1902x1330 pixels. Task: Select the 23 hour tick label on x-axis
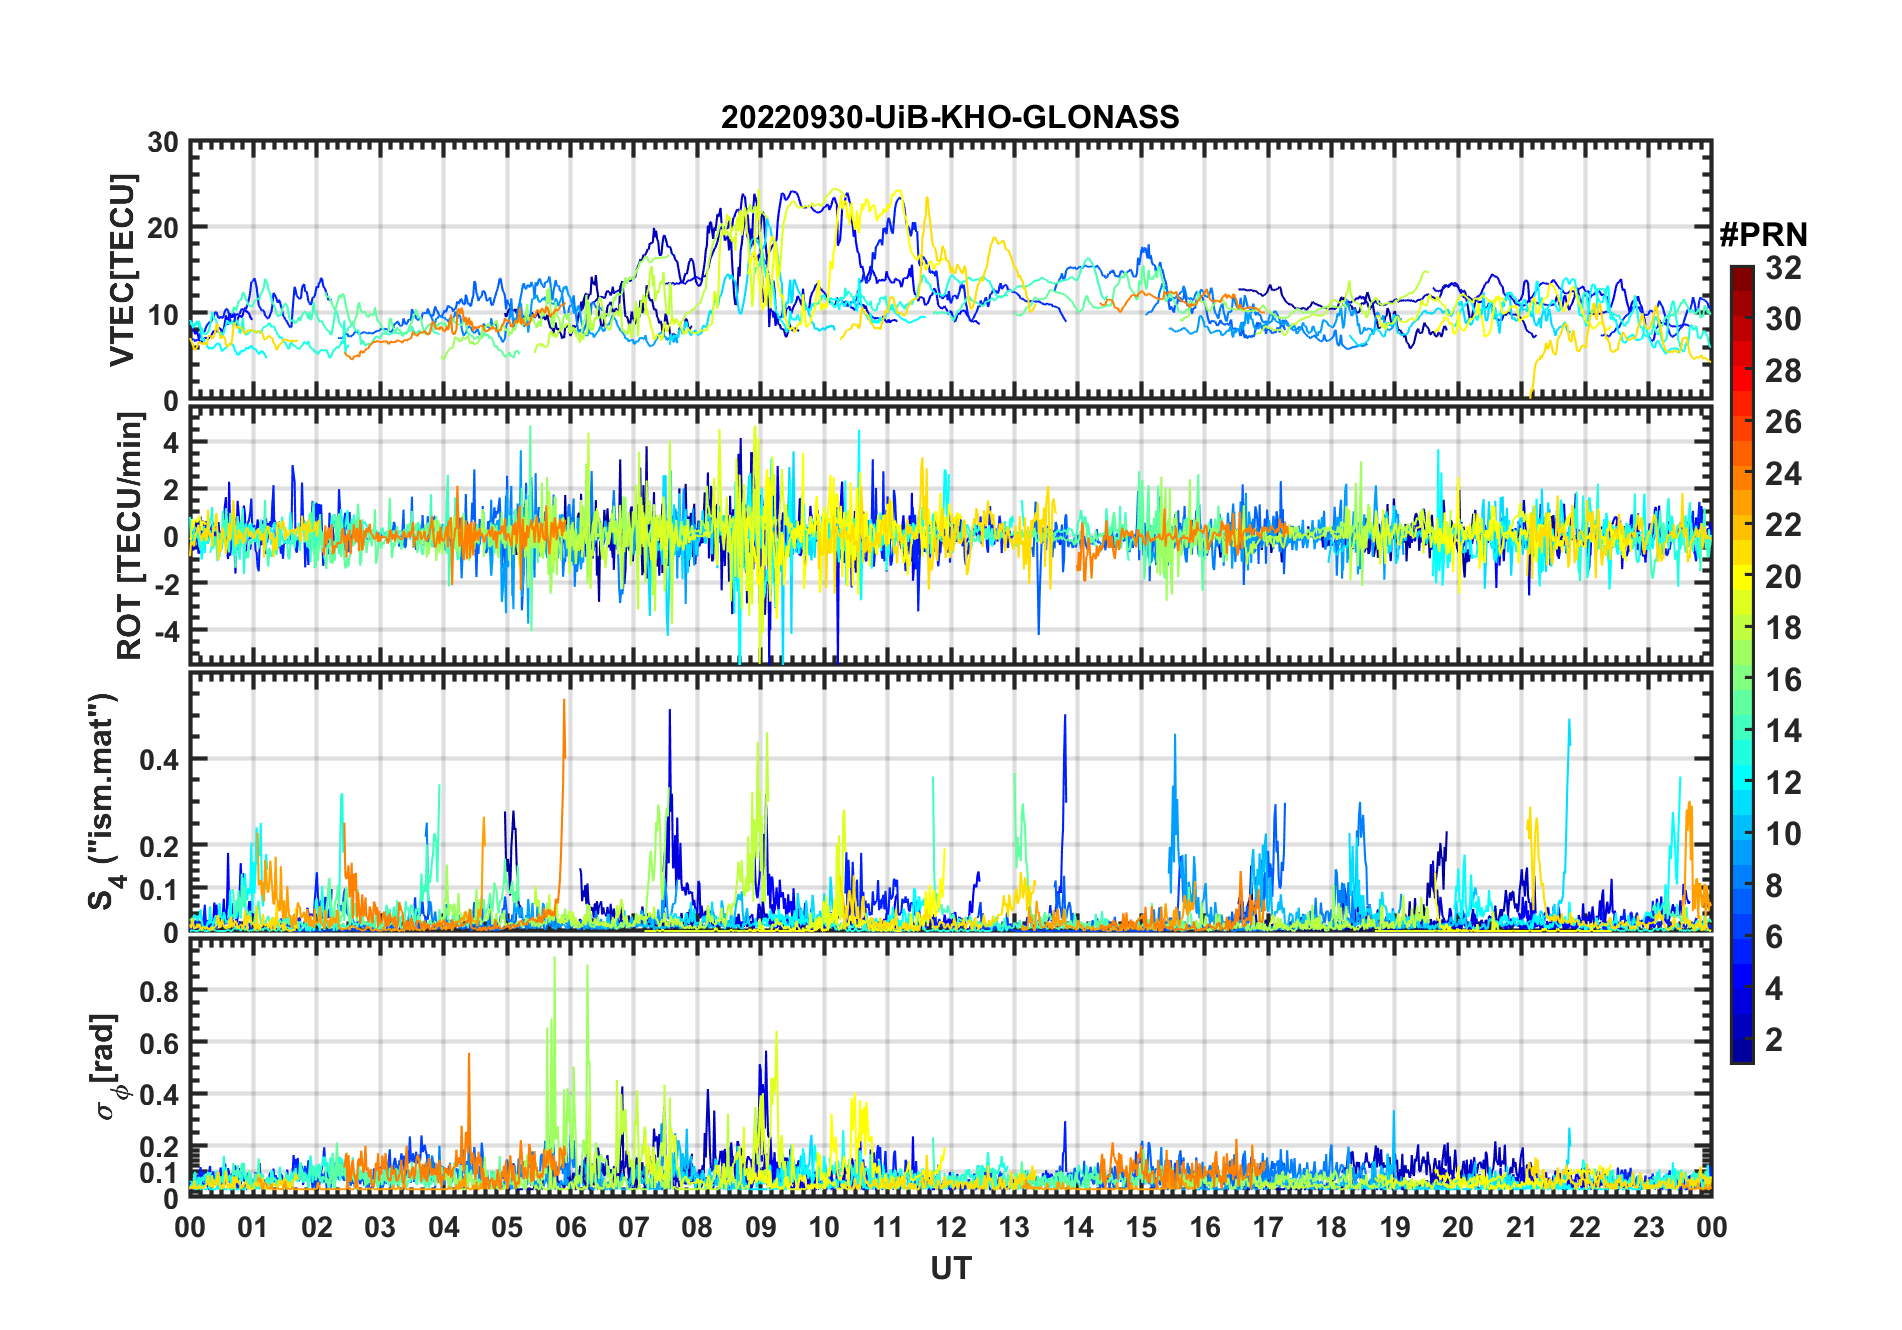click(x=1648, y=1227)
